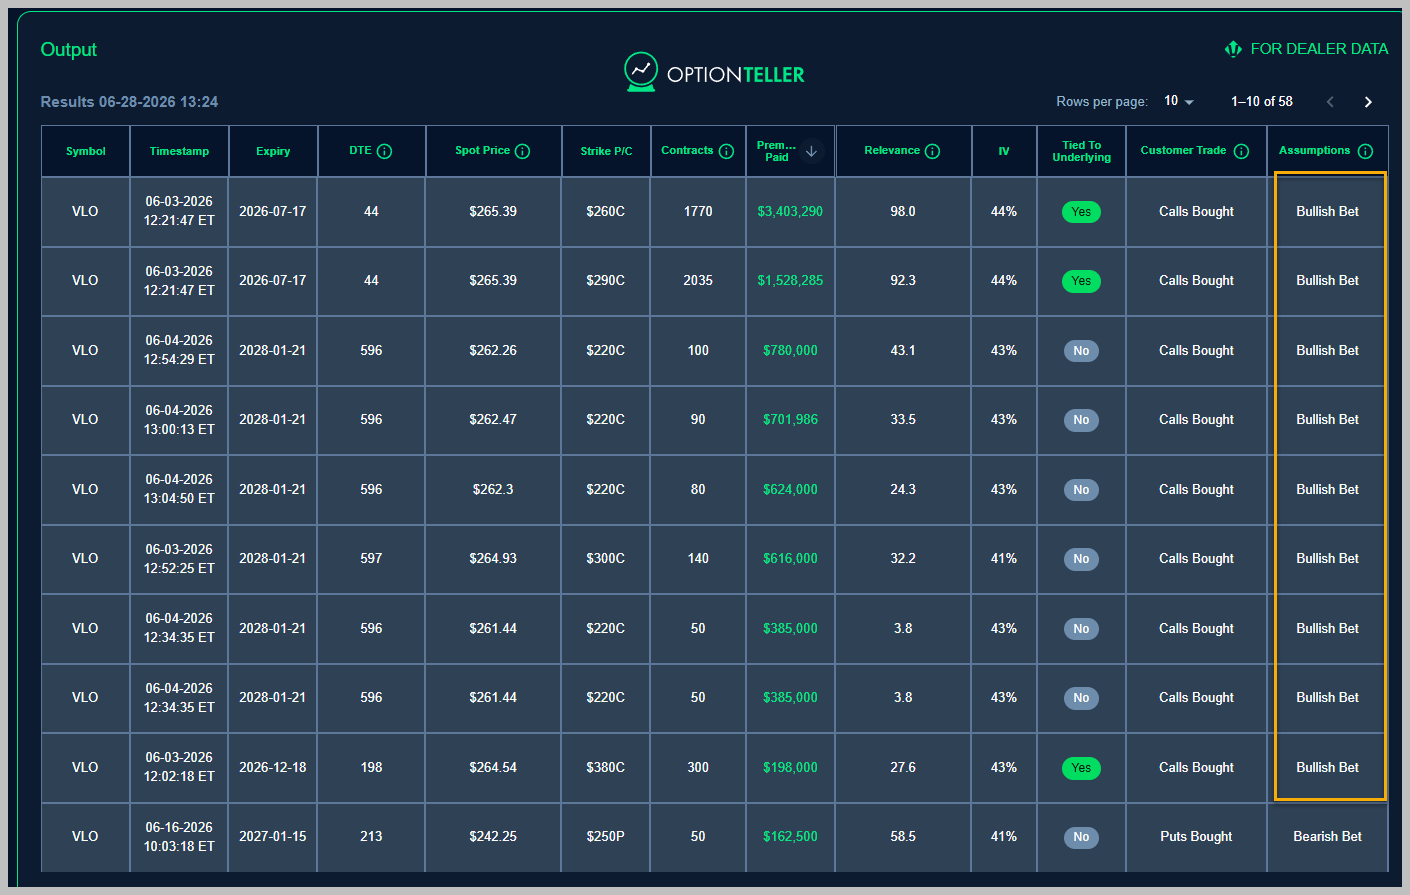Click timestamp 06-04-2026 13:04:50 ET
This screenshot has height=895, width=1410.
click(x=179, y=489)
